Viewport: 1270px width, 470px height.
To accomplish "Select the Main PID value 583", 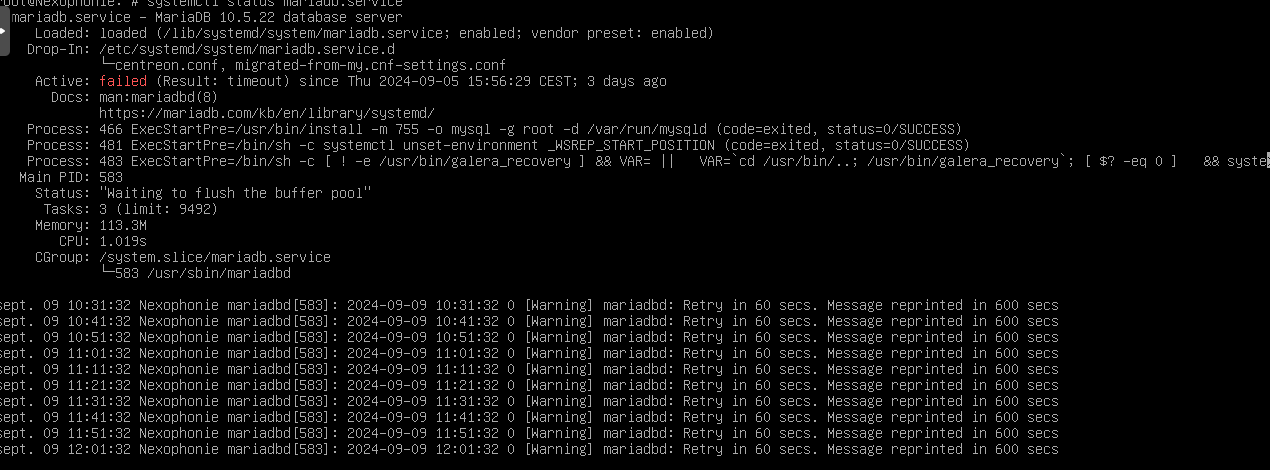I will point(111,177).
